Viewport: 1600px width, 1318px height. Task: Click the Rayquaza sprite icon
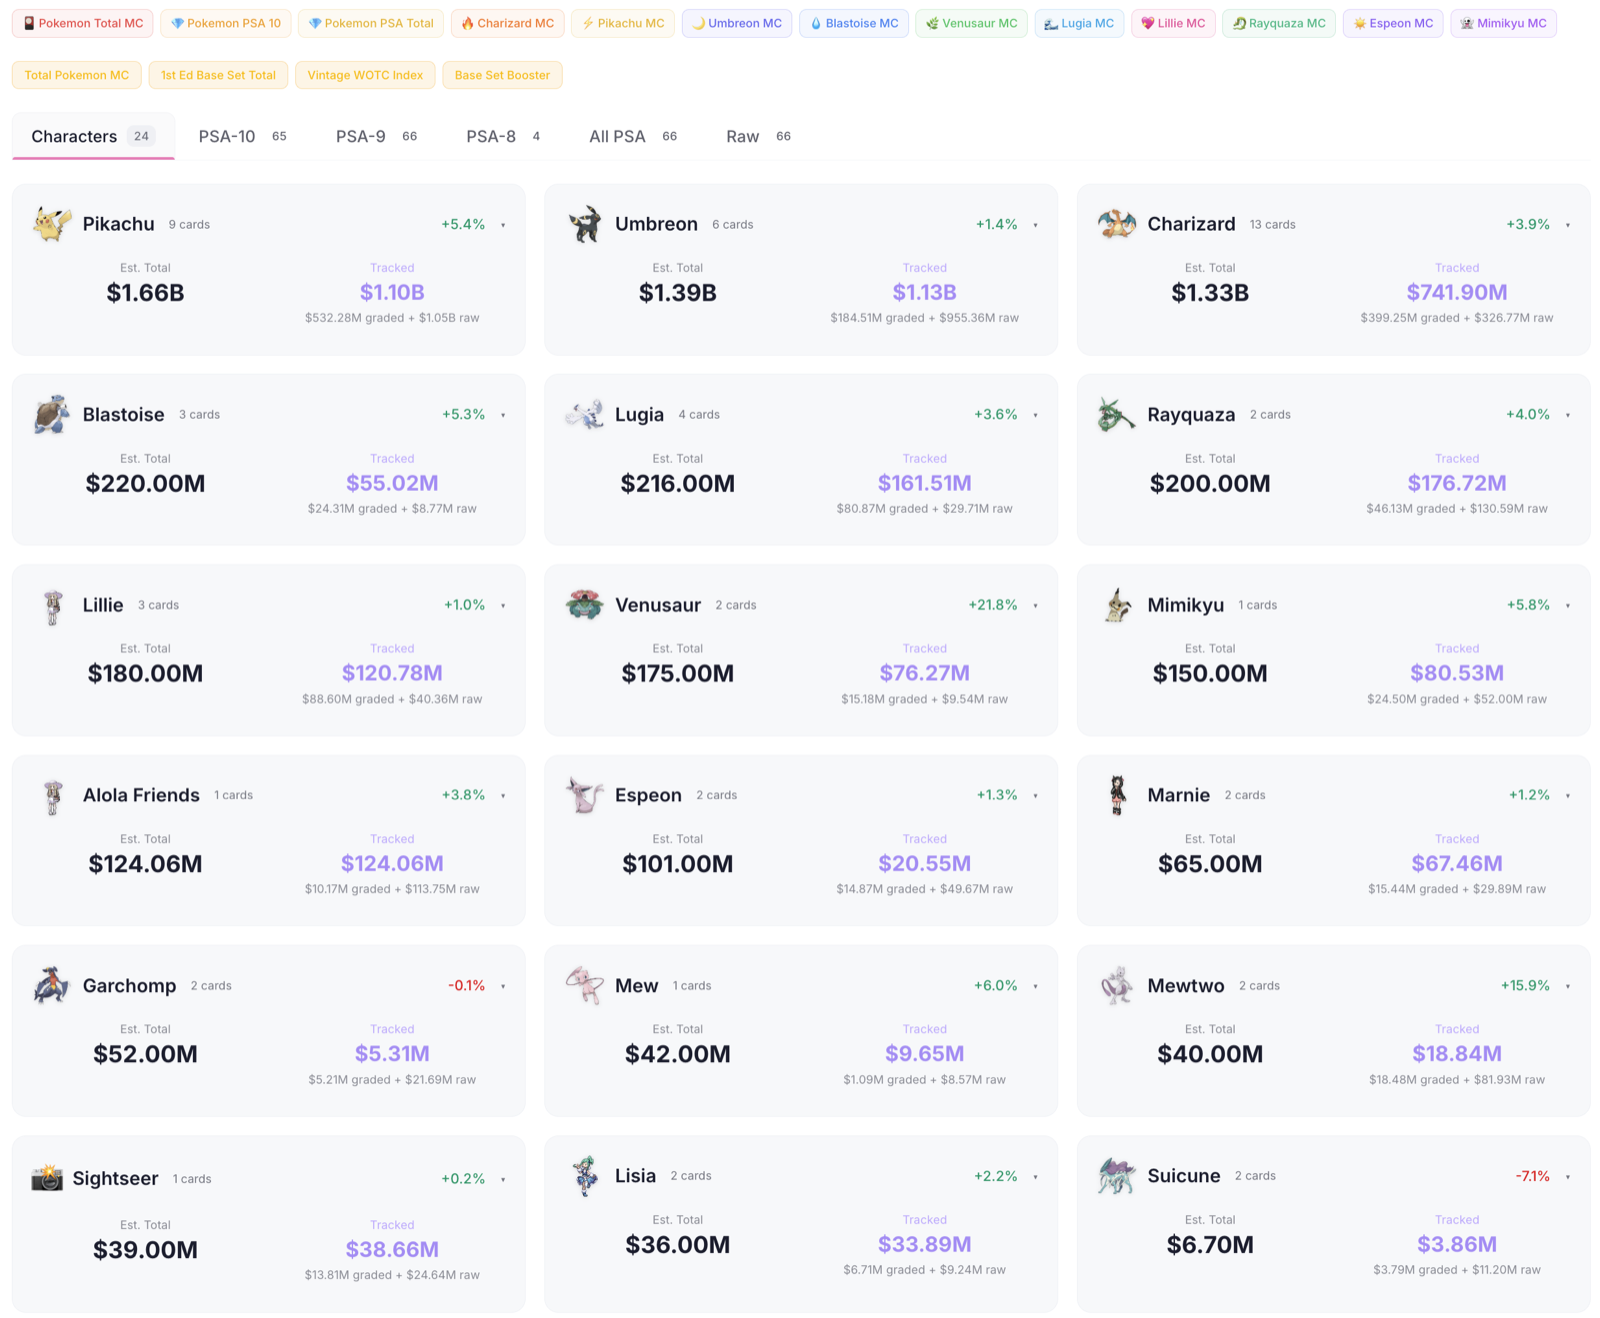click(x=1117, y=414)
